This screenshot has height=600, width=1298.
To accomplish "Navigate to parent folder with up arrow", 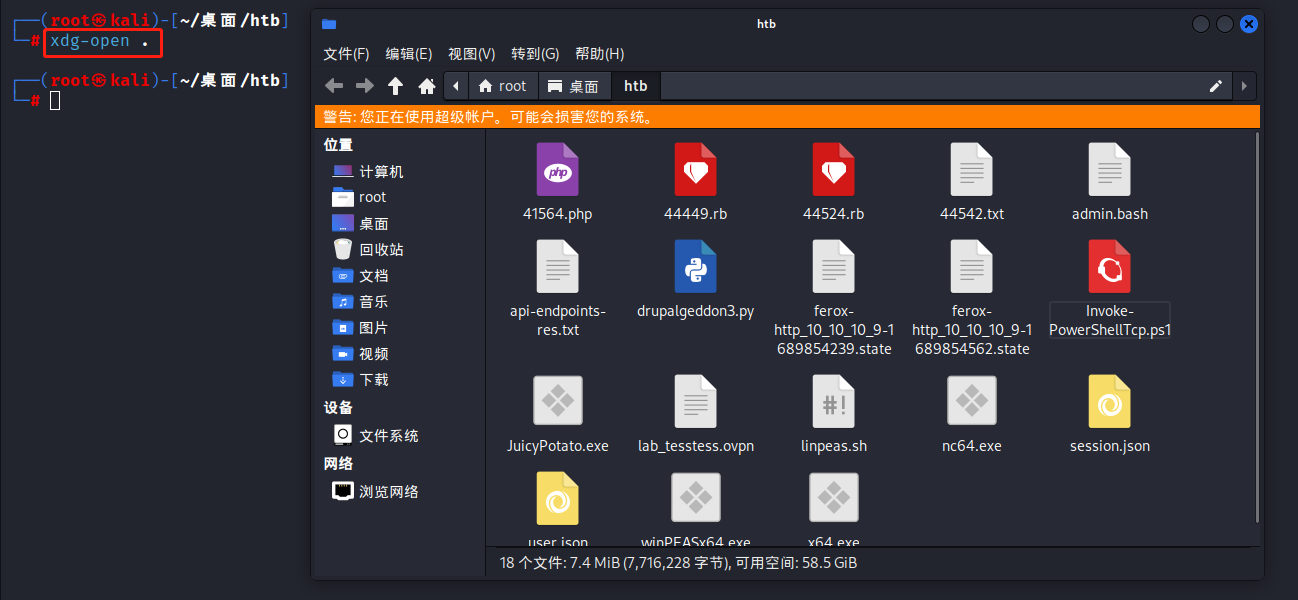I will pyautogui.click(x=396, y=86).
